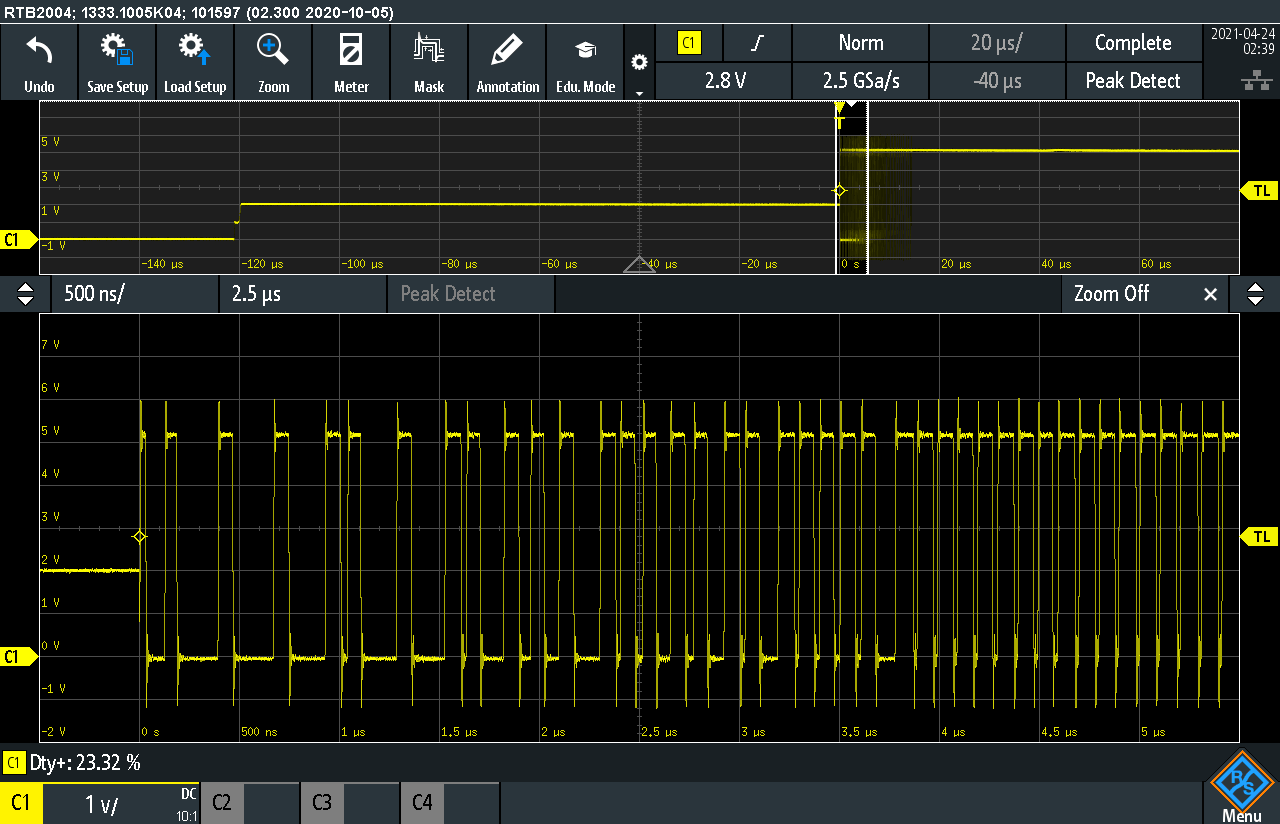Click Zoom Off label
The width and height of the screenshot is (1280, 824).
(1111, 294)
